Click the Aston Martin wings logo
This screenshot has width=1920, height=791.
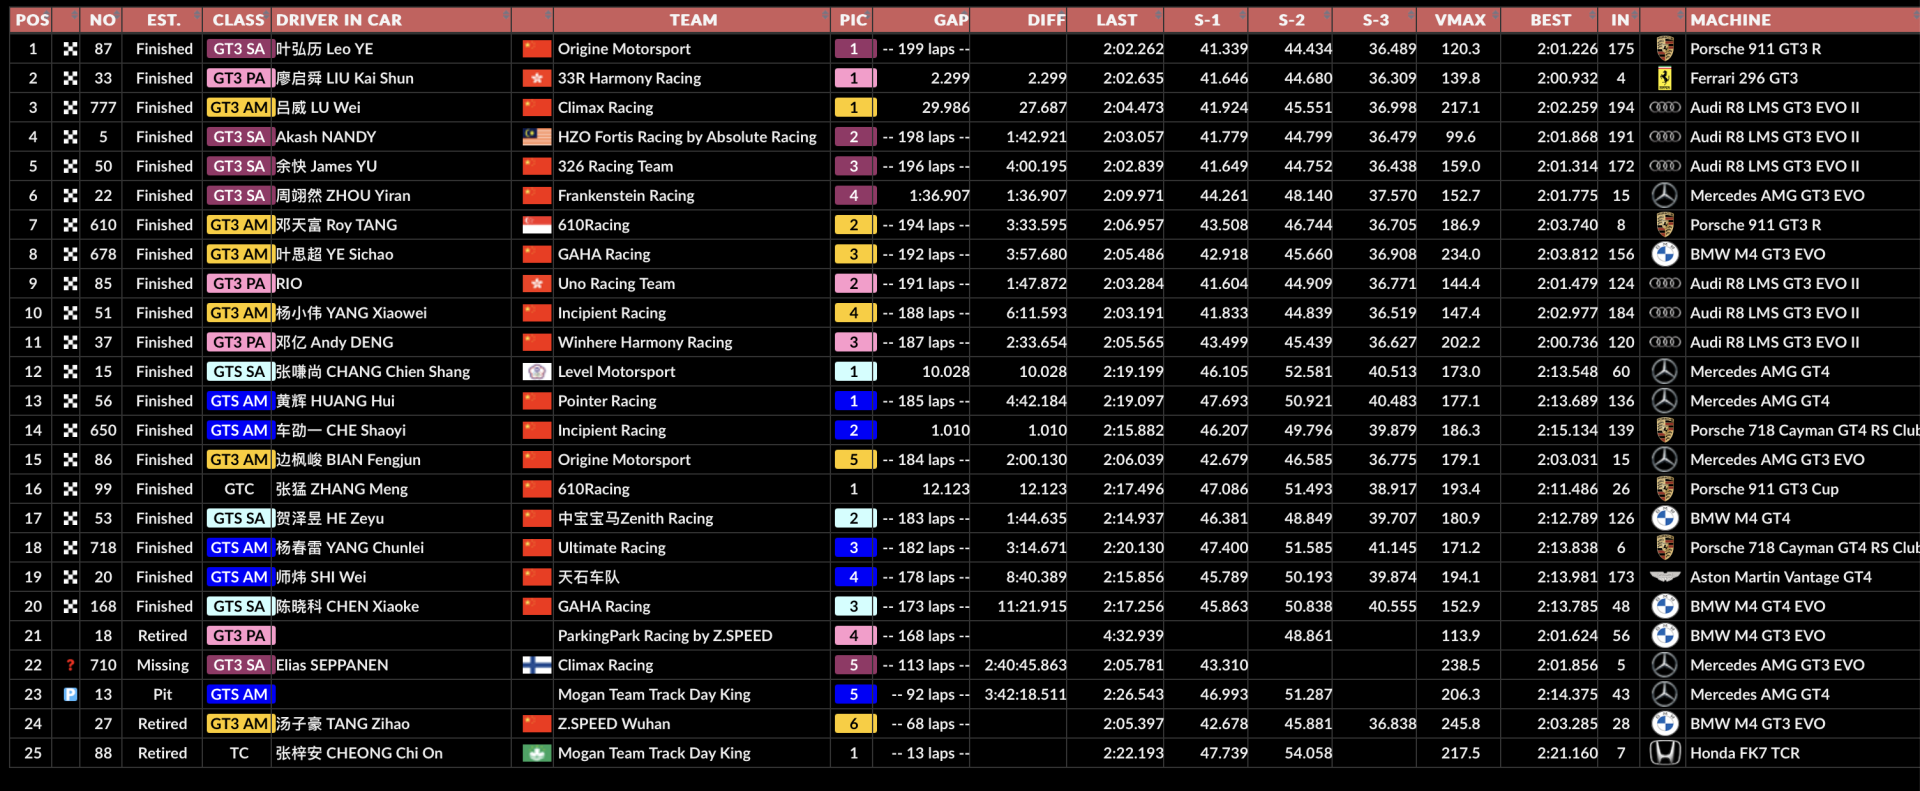[x=1664, y=577]
